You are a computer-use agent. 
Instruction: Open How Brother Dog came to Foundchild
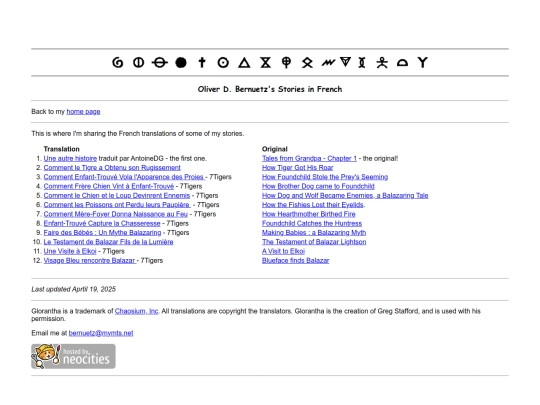click(318, 186)
